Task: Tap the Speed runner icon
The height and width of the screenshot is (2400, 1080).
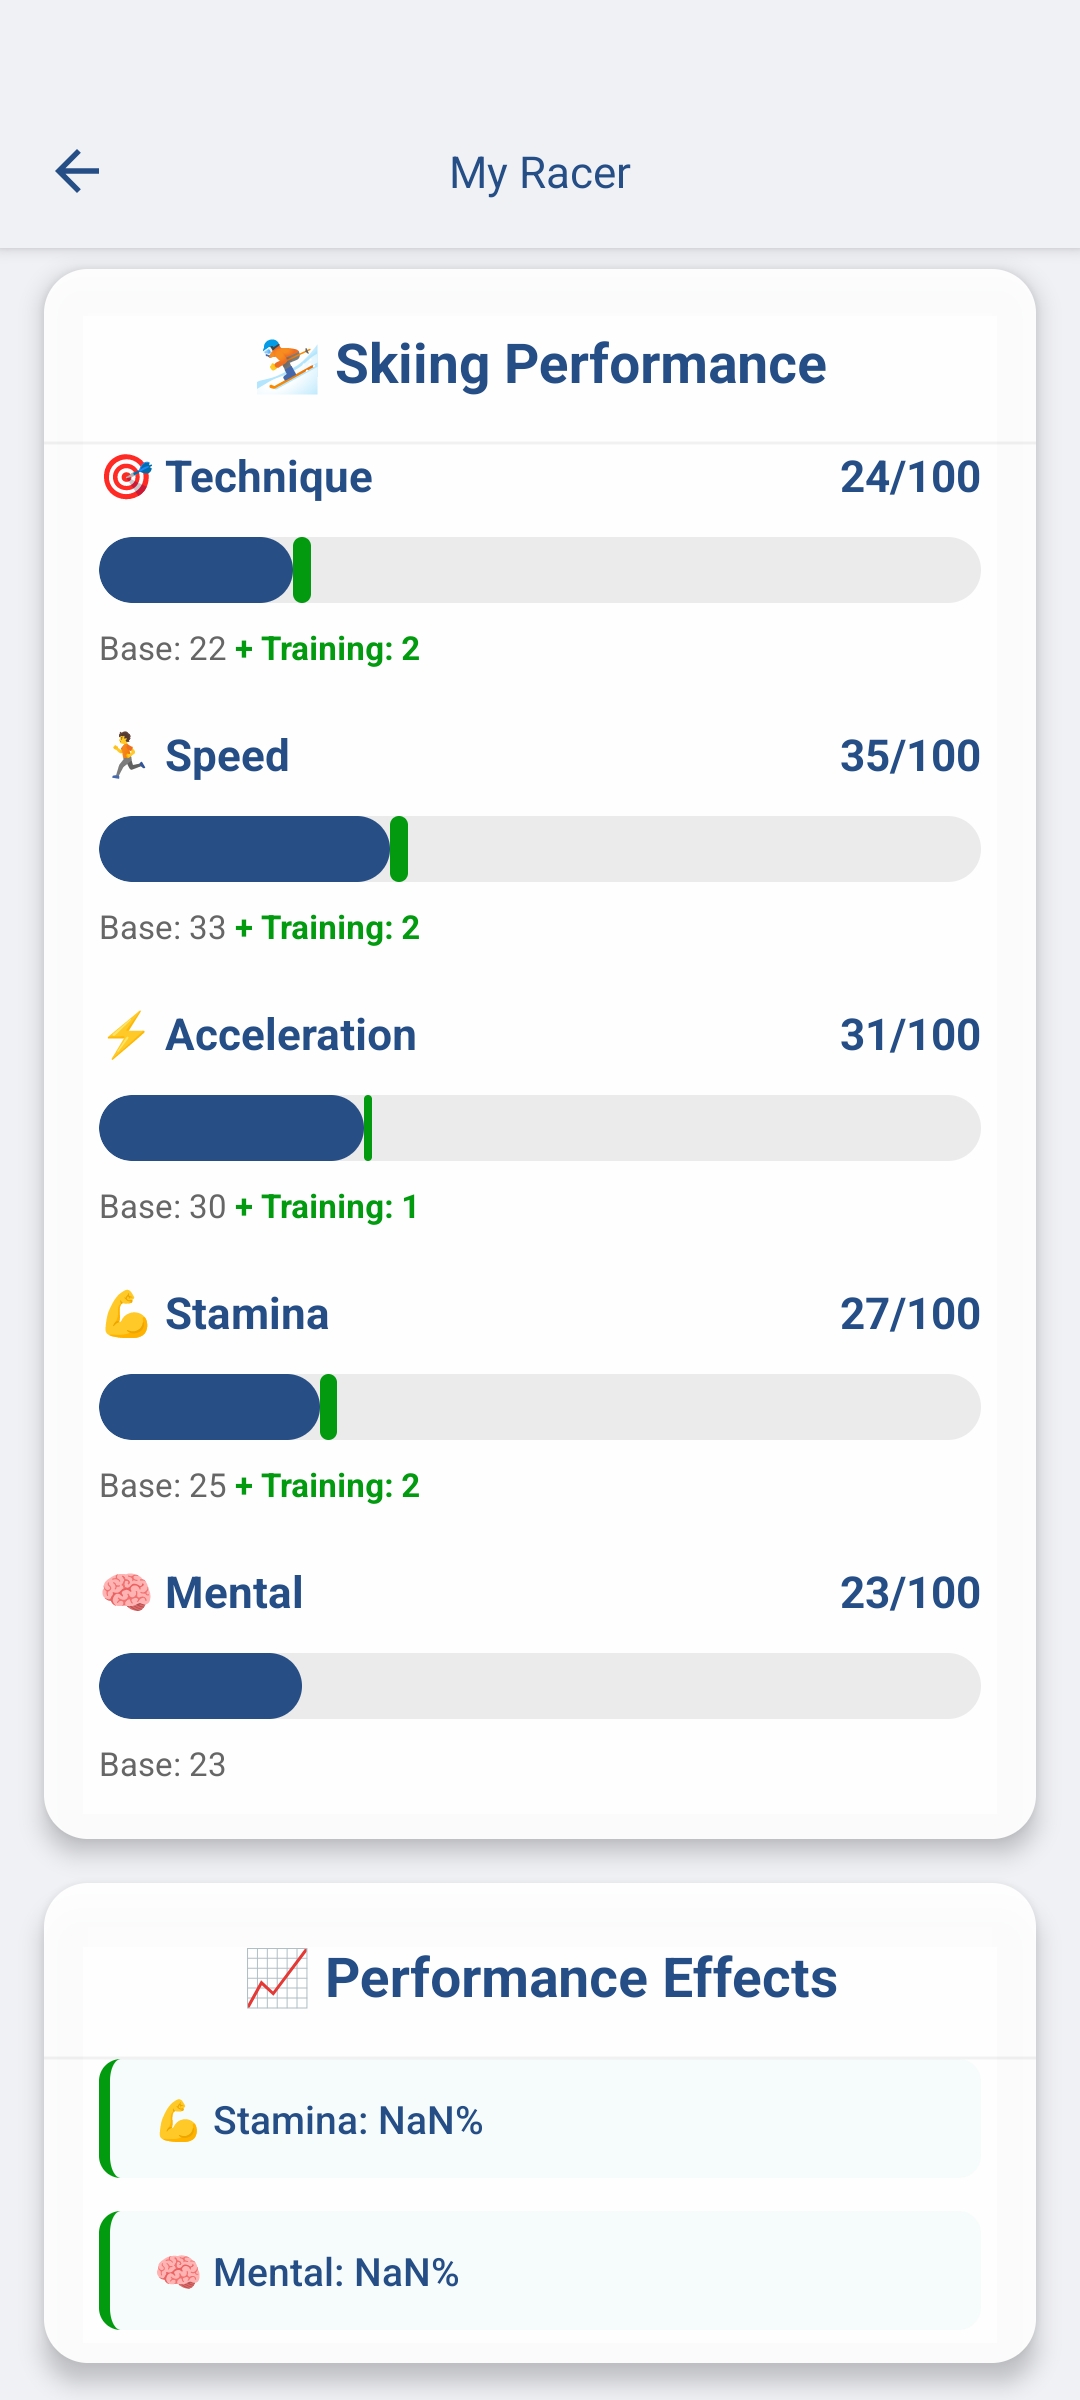Action: (x=127, y=756)
